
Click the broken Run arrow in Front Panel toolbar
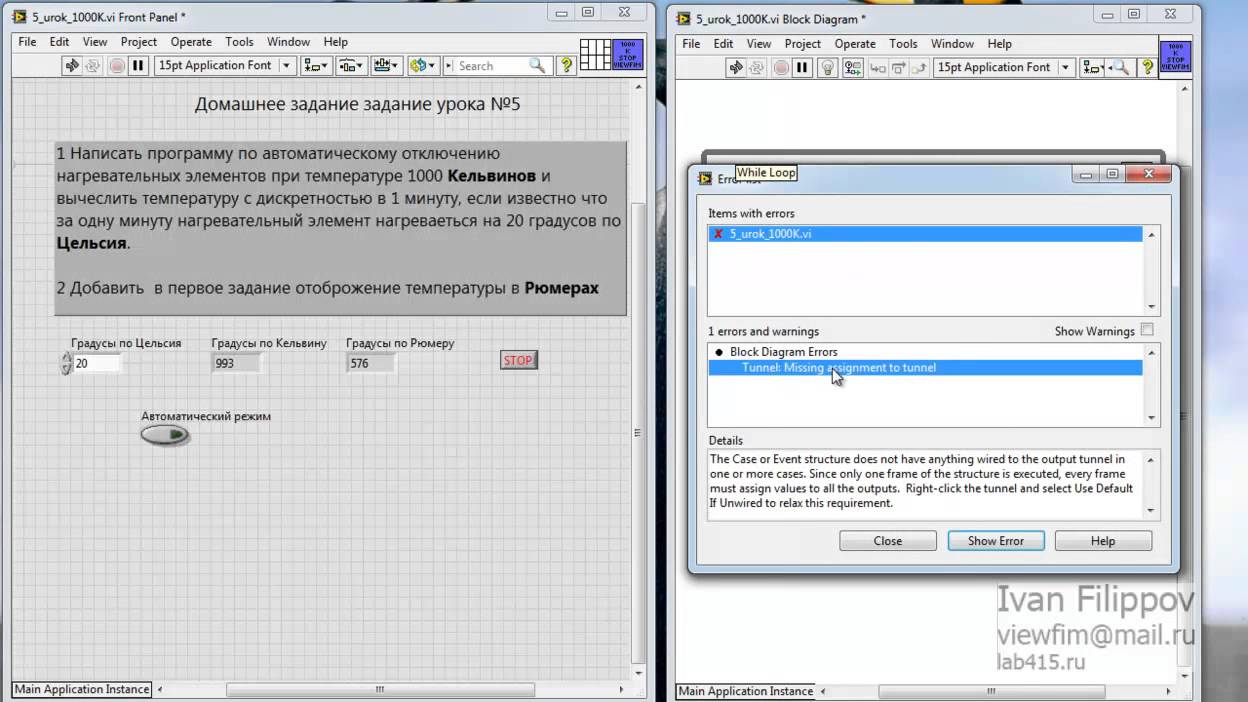(x=72, y=66)
